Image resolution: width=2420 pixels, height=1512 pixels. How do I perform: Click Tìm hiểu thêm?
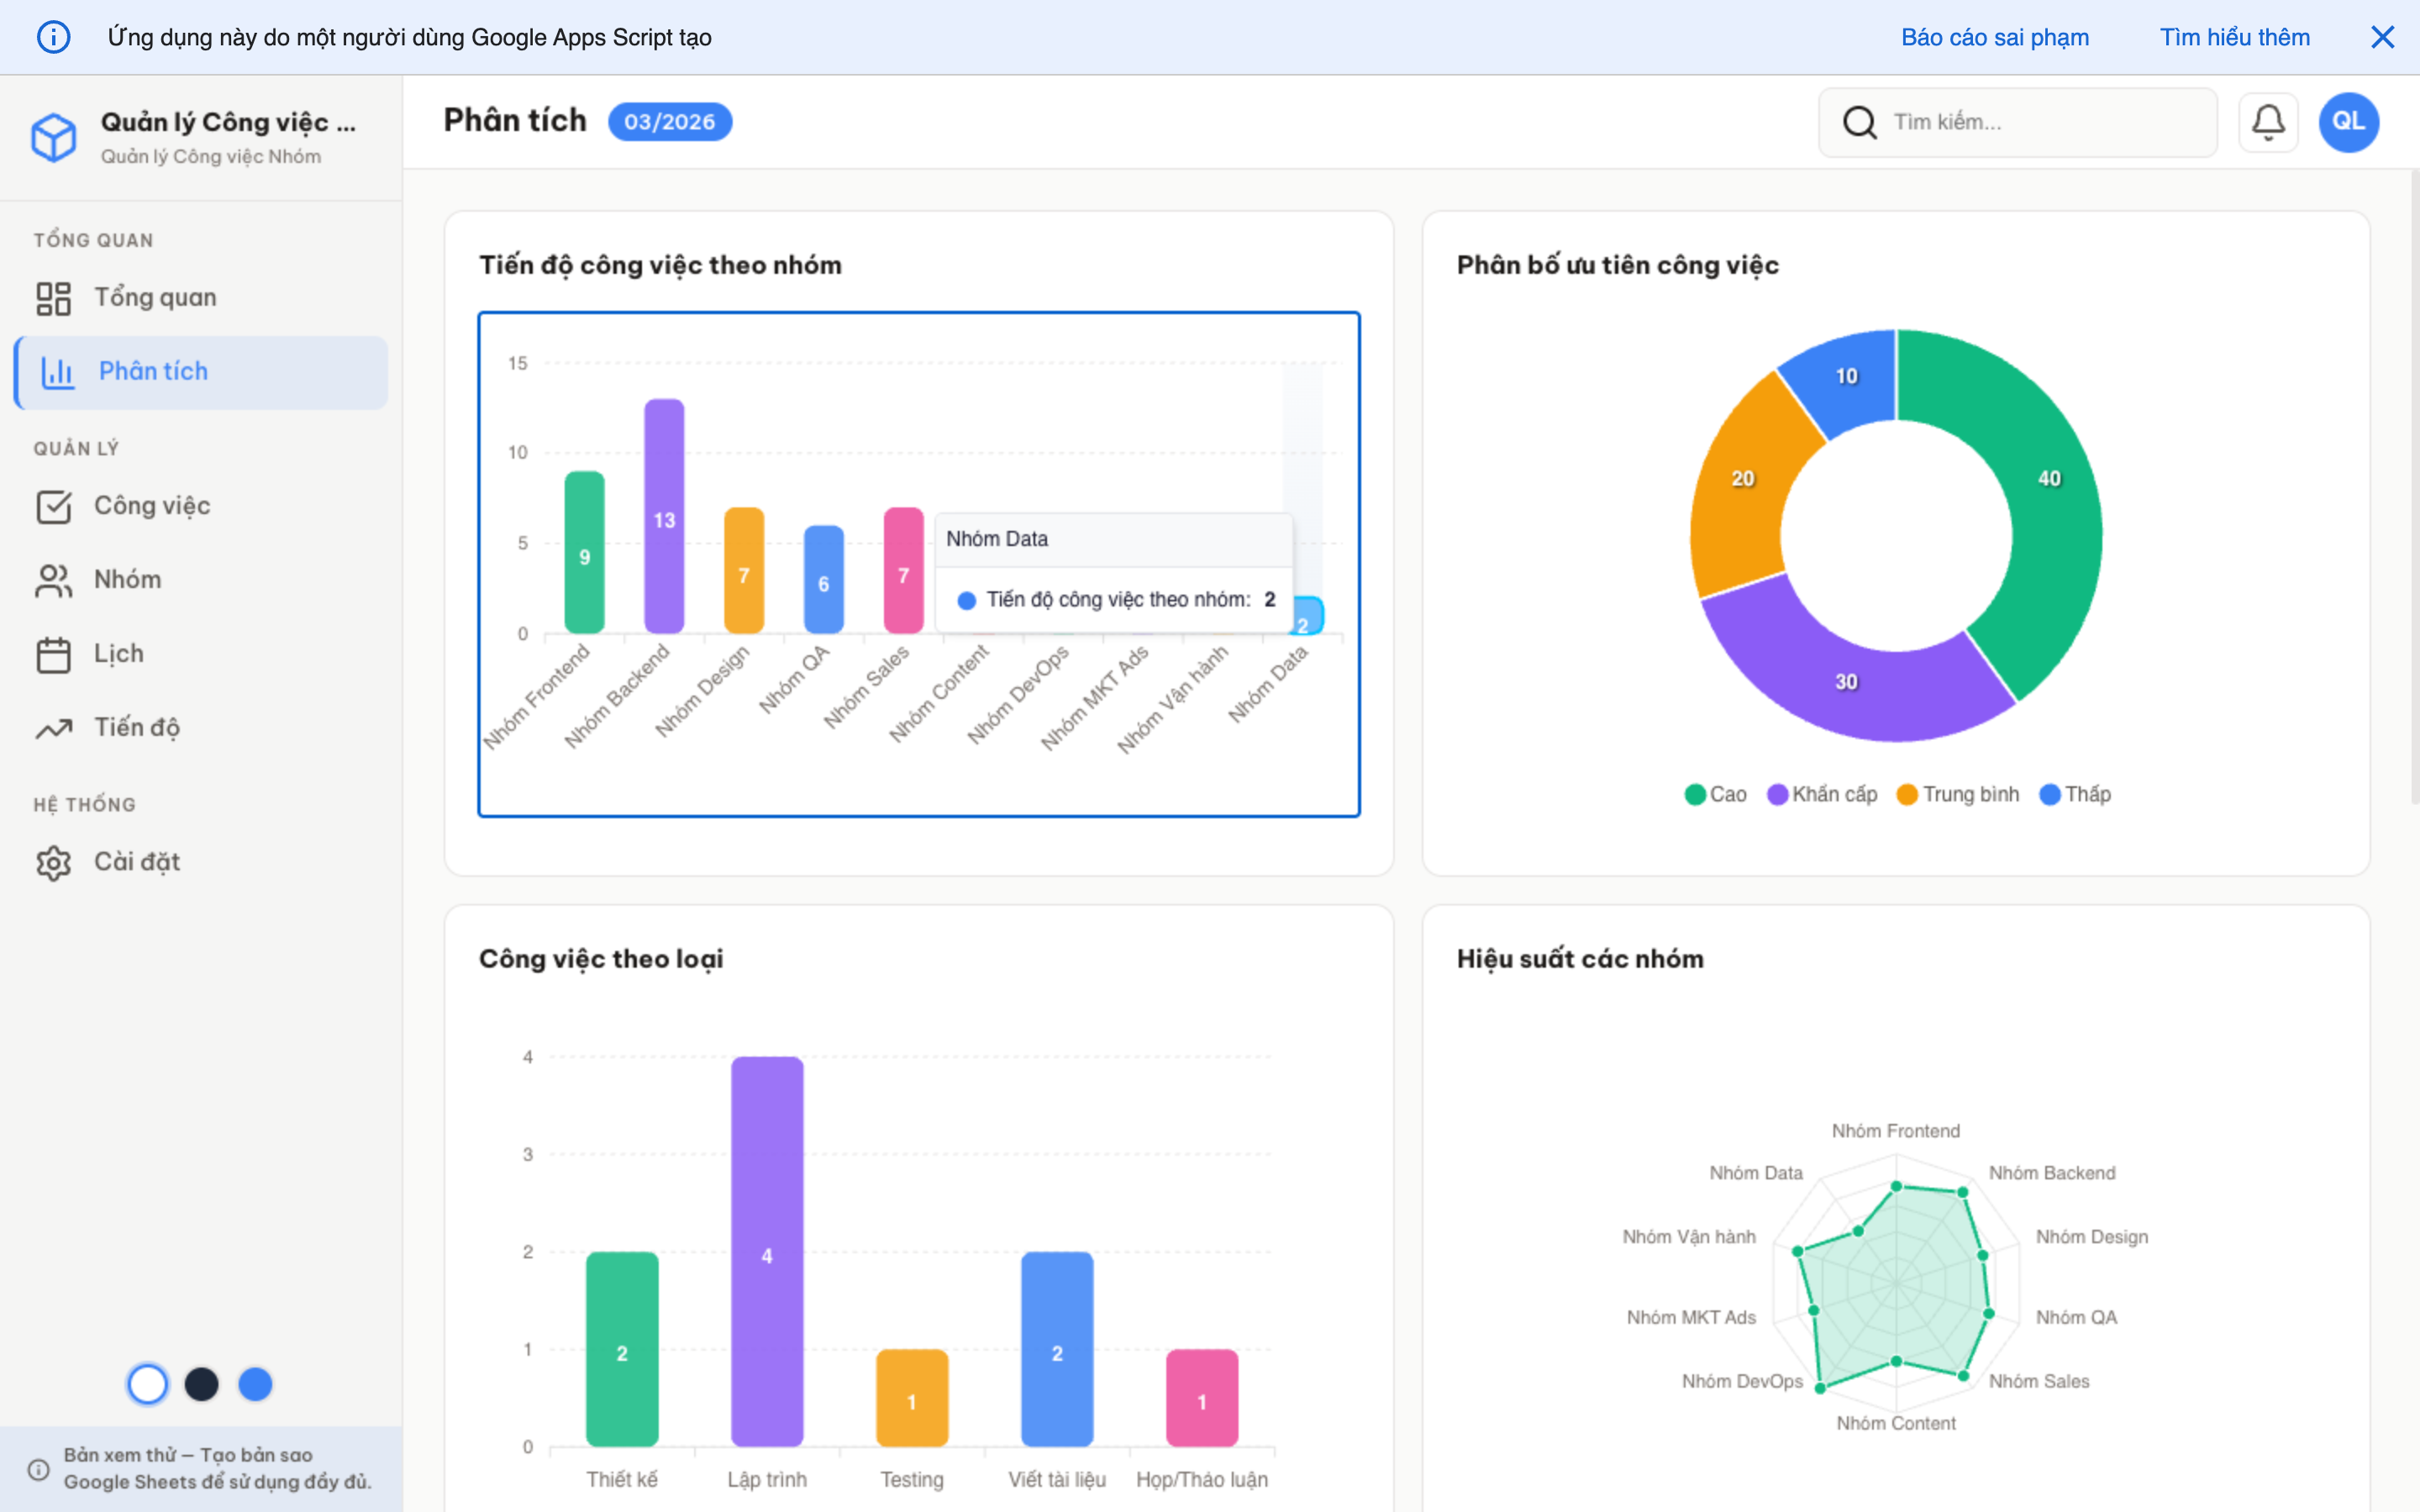click(x=2235, y=37)
